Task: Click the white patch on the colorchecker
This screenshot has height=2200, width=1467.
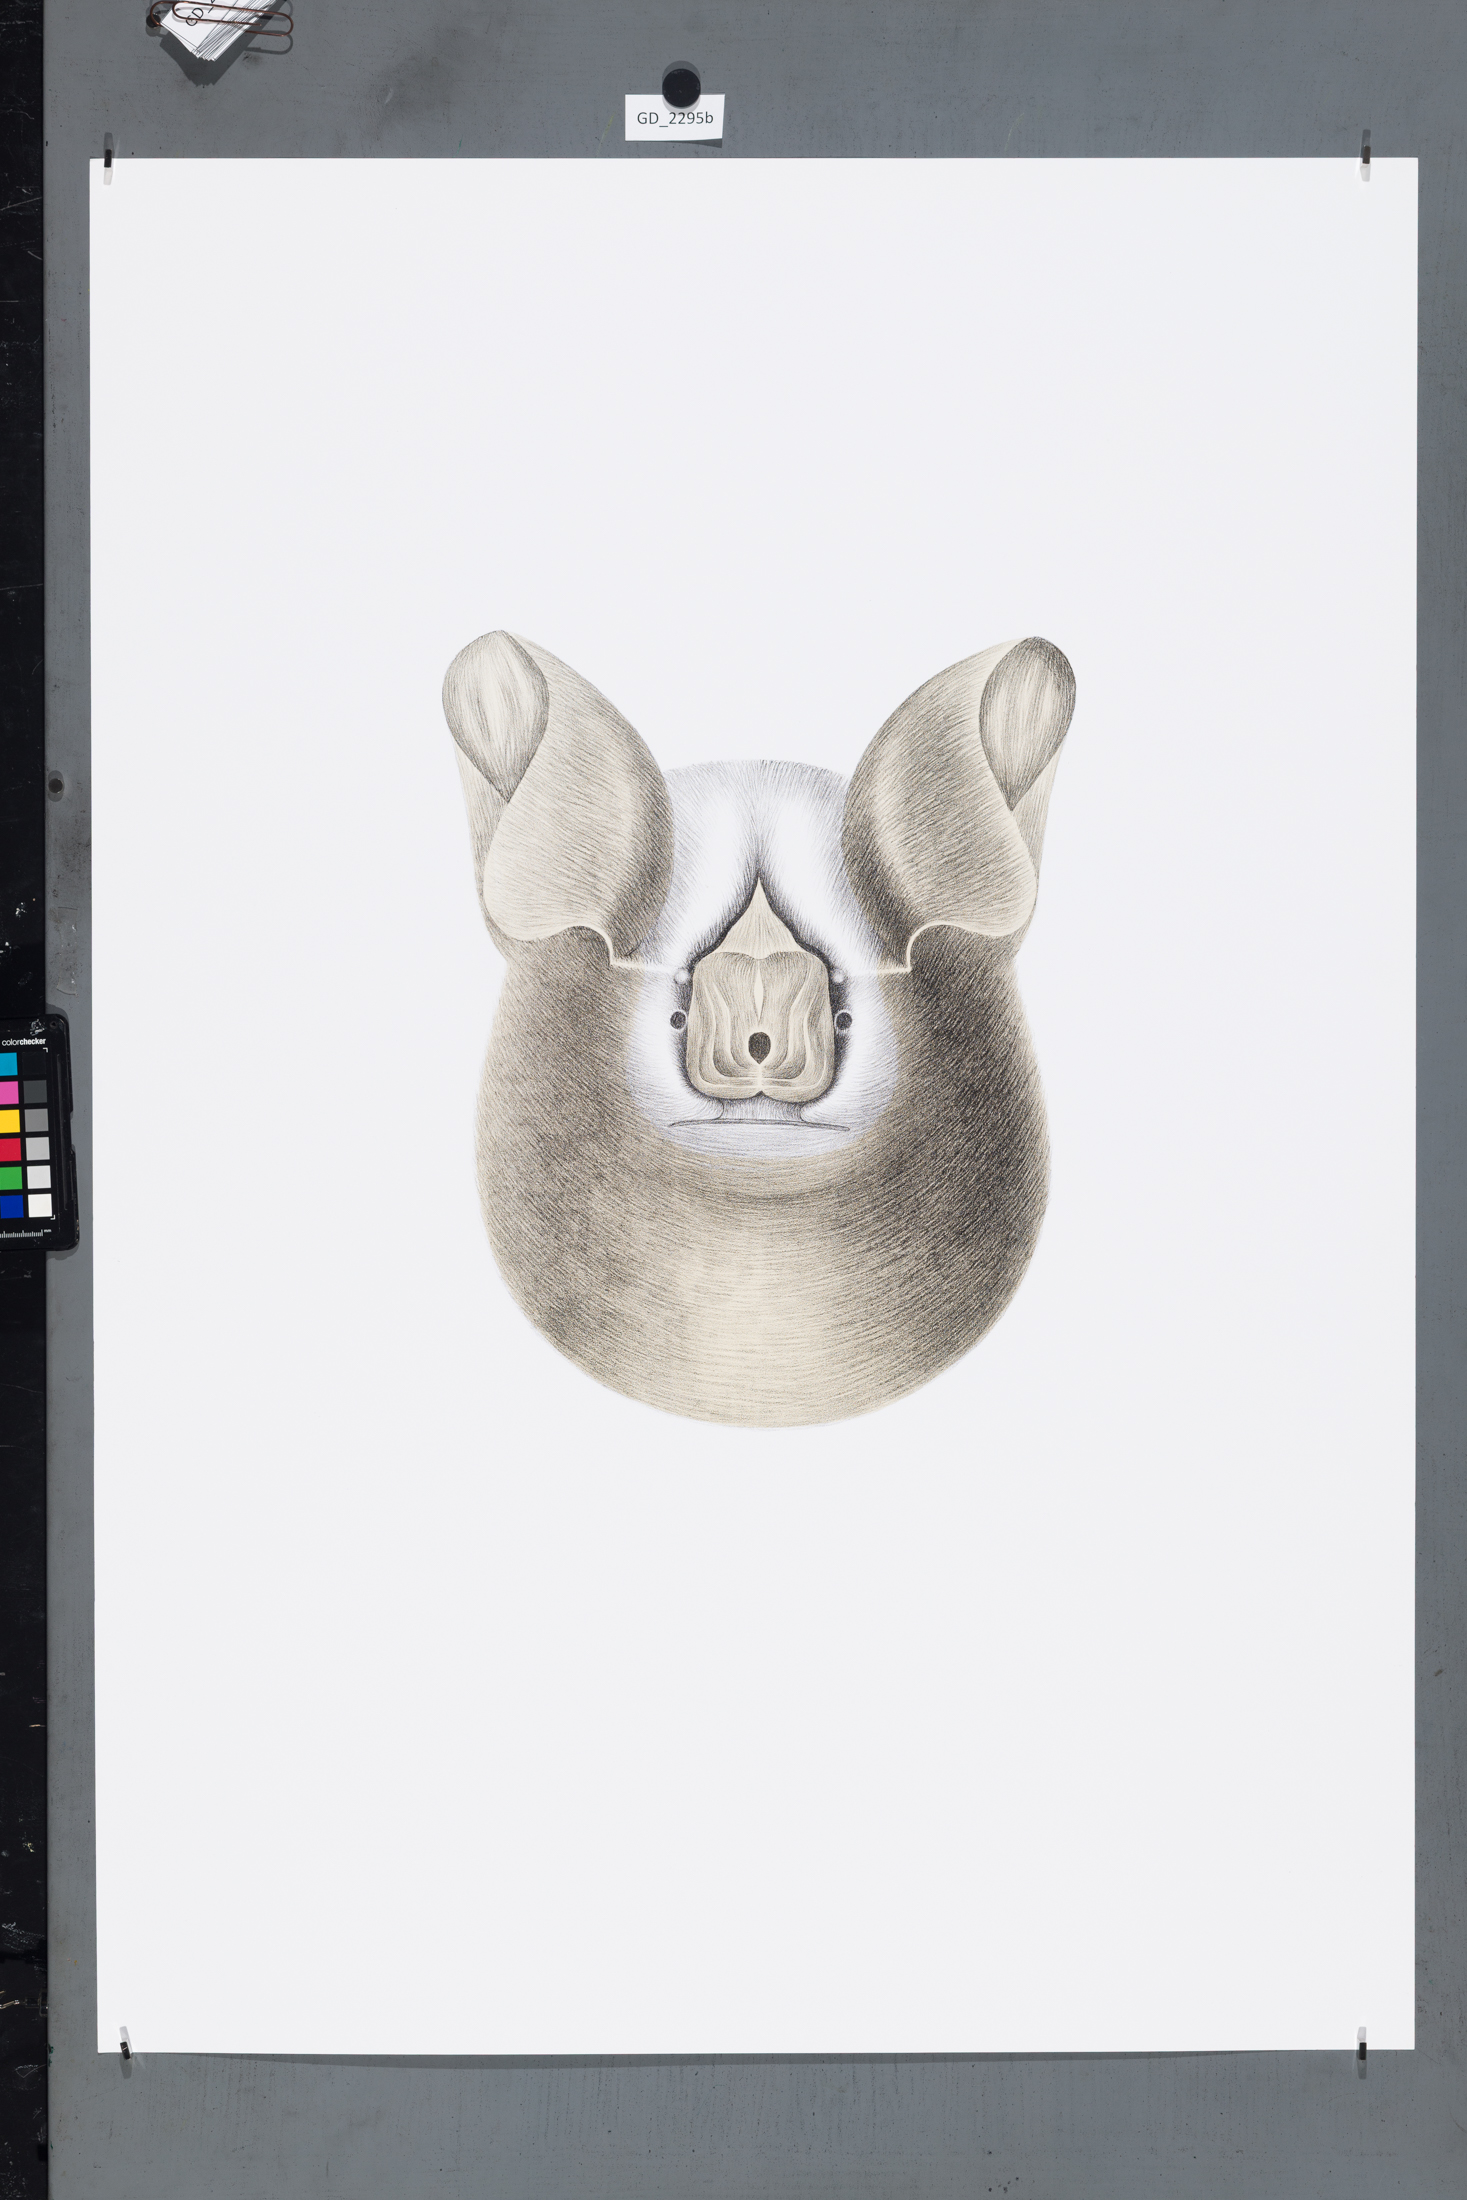Action: 39,1206
